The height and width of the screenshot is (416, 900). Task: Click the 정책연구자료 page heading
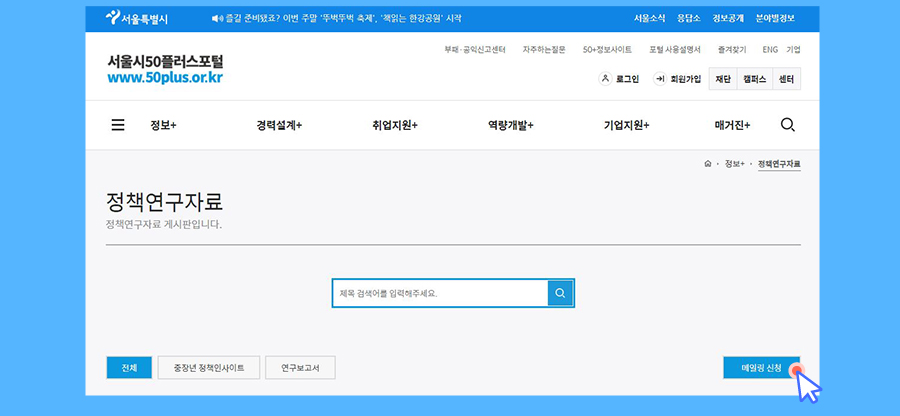click(x=164, y=203)
